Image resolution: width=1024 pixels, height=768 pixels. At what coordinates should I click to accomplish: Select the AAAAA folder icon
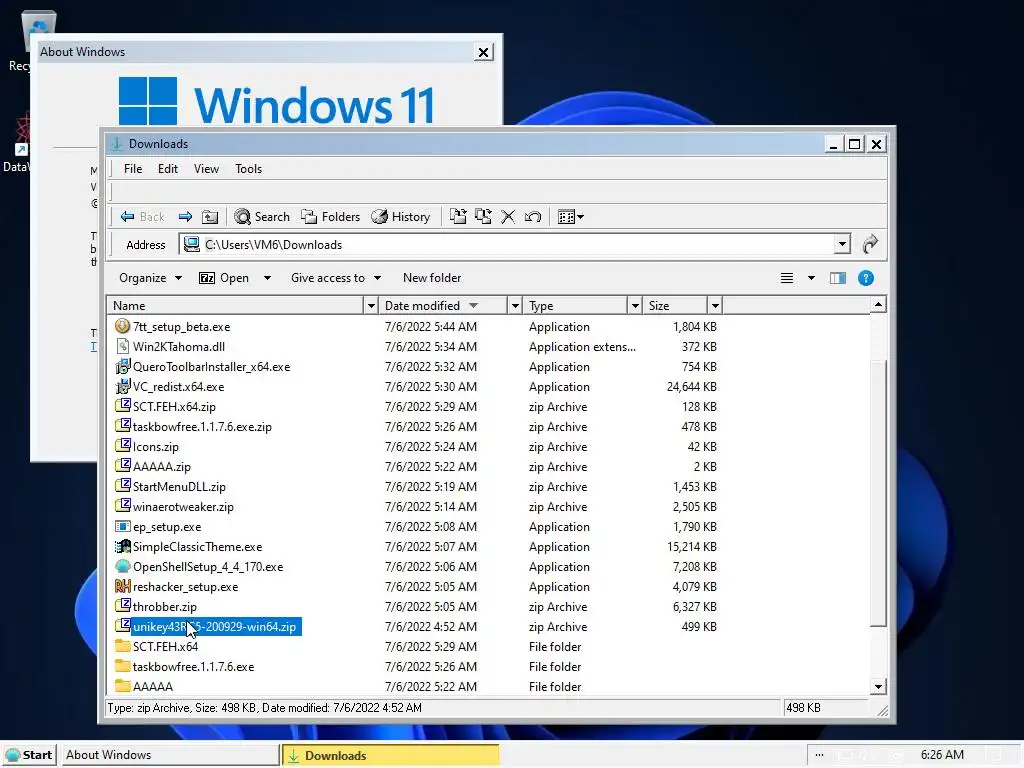(122, 686)
